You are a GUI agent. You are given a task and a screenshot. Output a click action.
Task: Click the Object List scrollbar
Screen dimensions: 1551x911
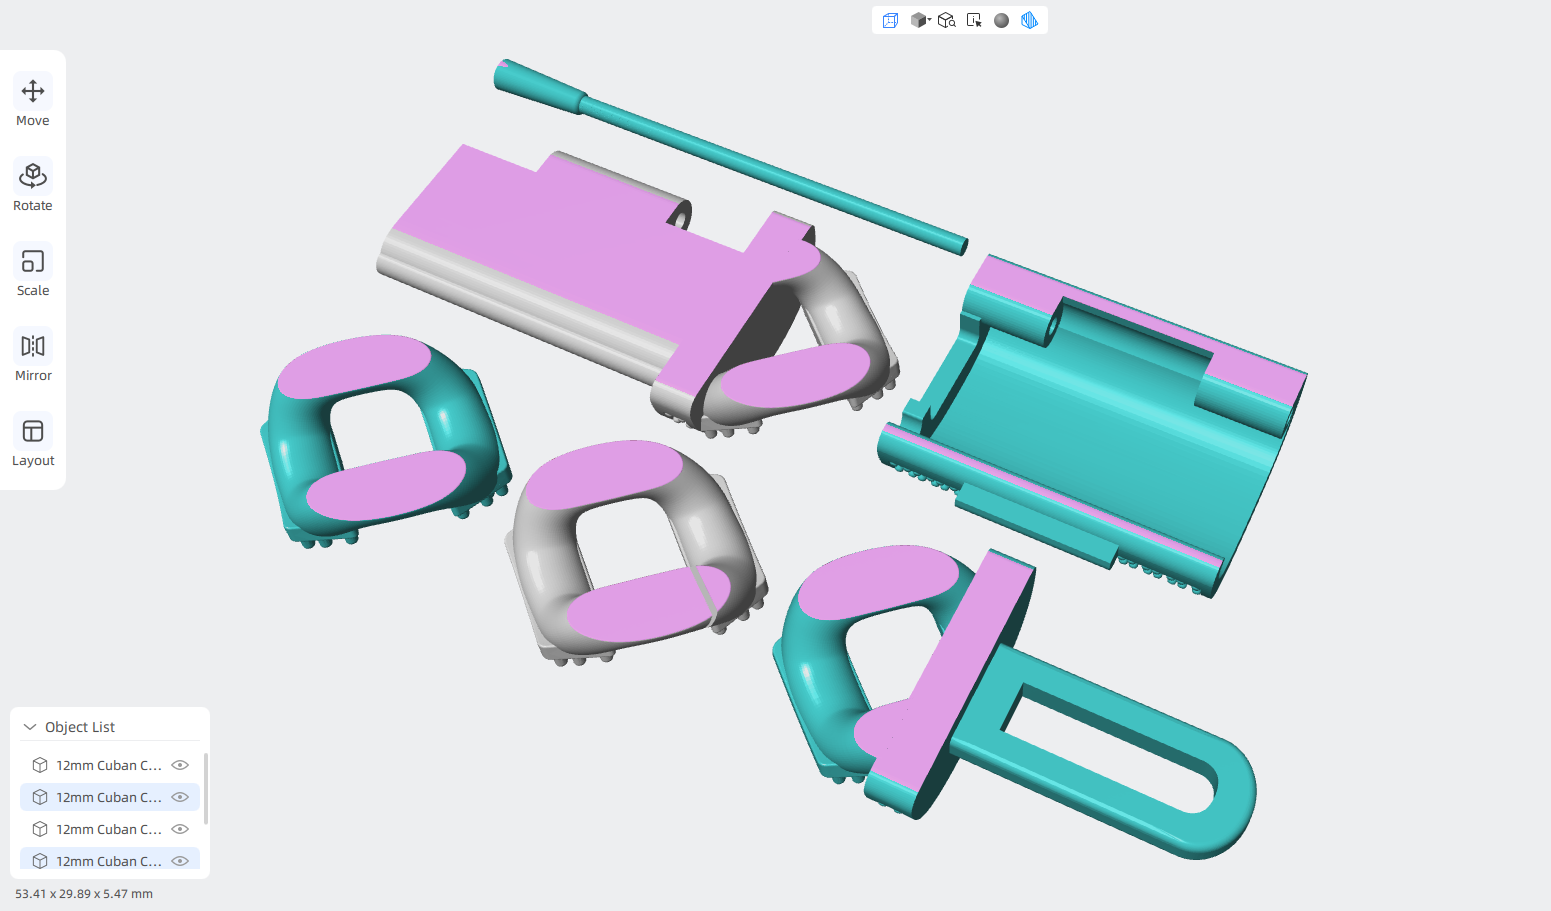click(206, 789)
